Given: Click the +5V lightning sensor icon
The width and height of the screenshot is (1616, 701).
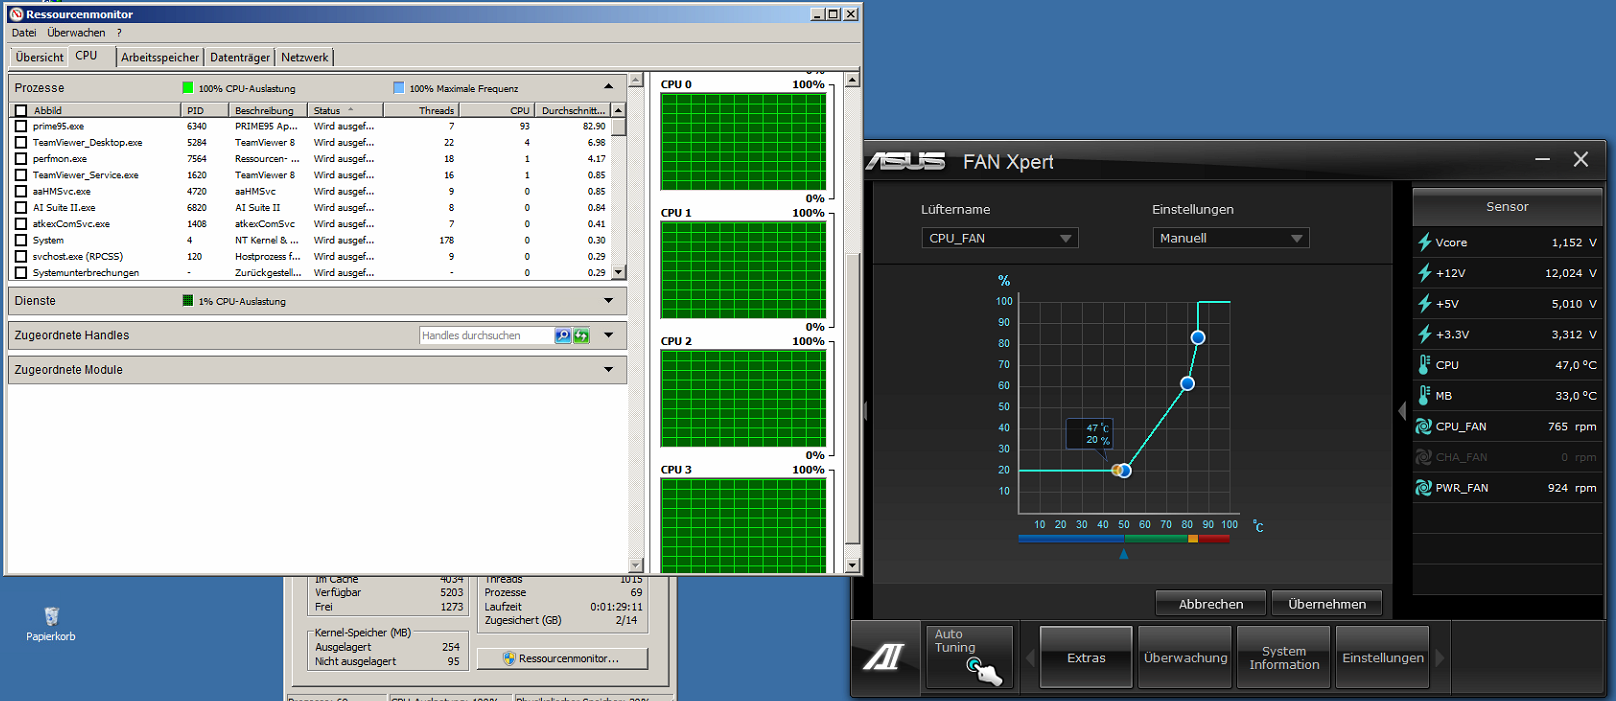Looking at the screenshot, I should coord(1424,303).
